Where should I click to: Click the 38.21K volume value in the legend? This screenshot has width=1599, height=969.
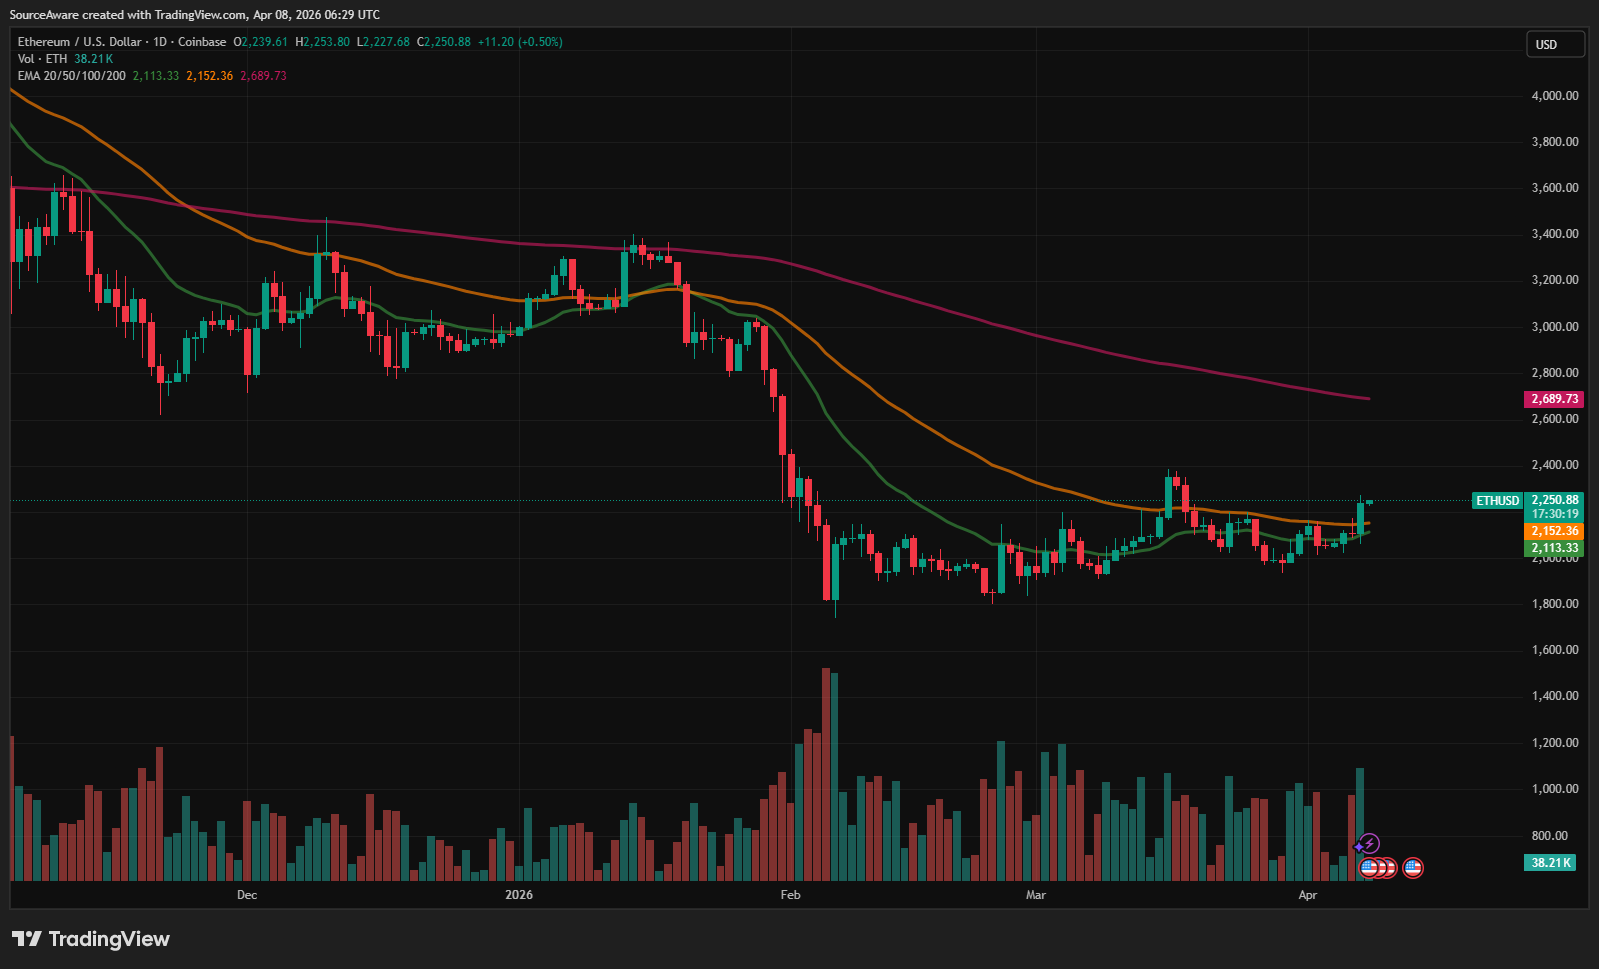(94, 59)
